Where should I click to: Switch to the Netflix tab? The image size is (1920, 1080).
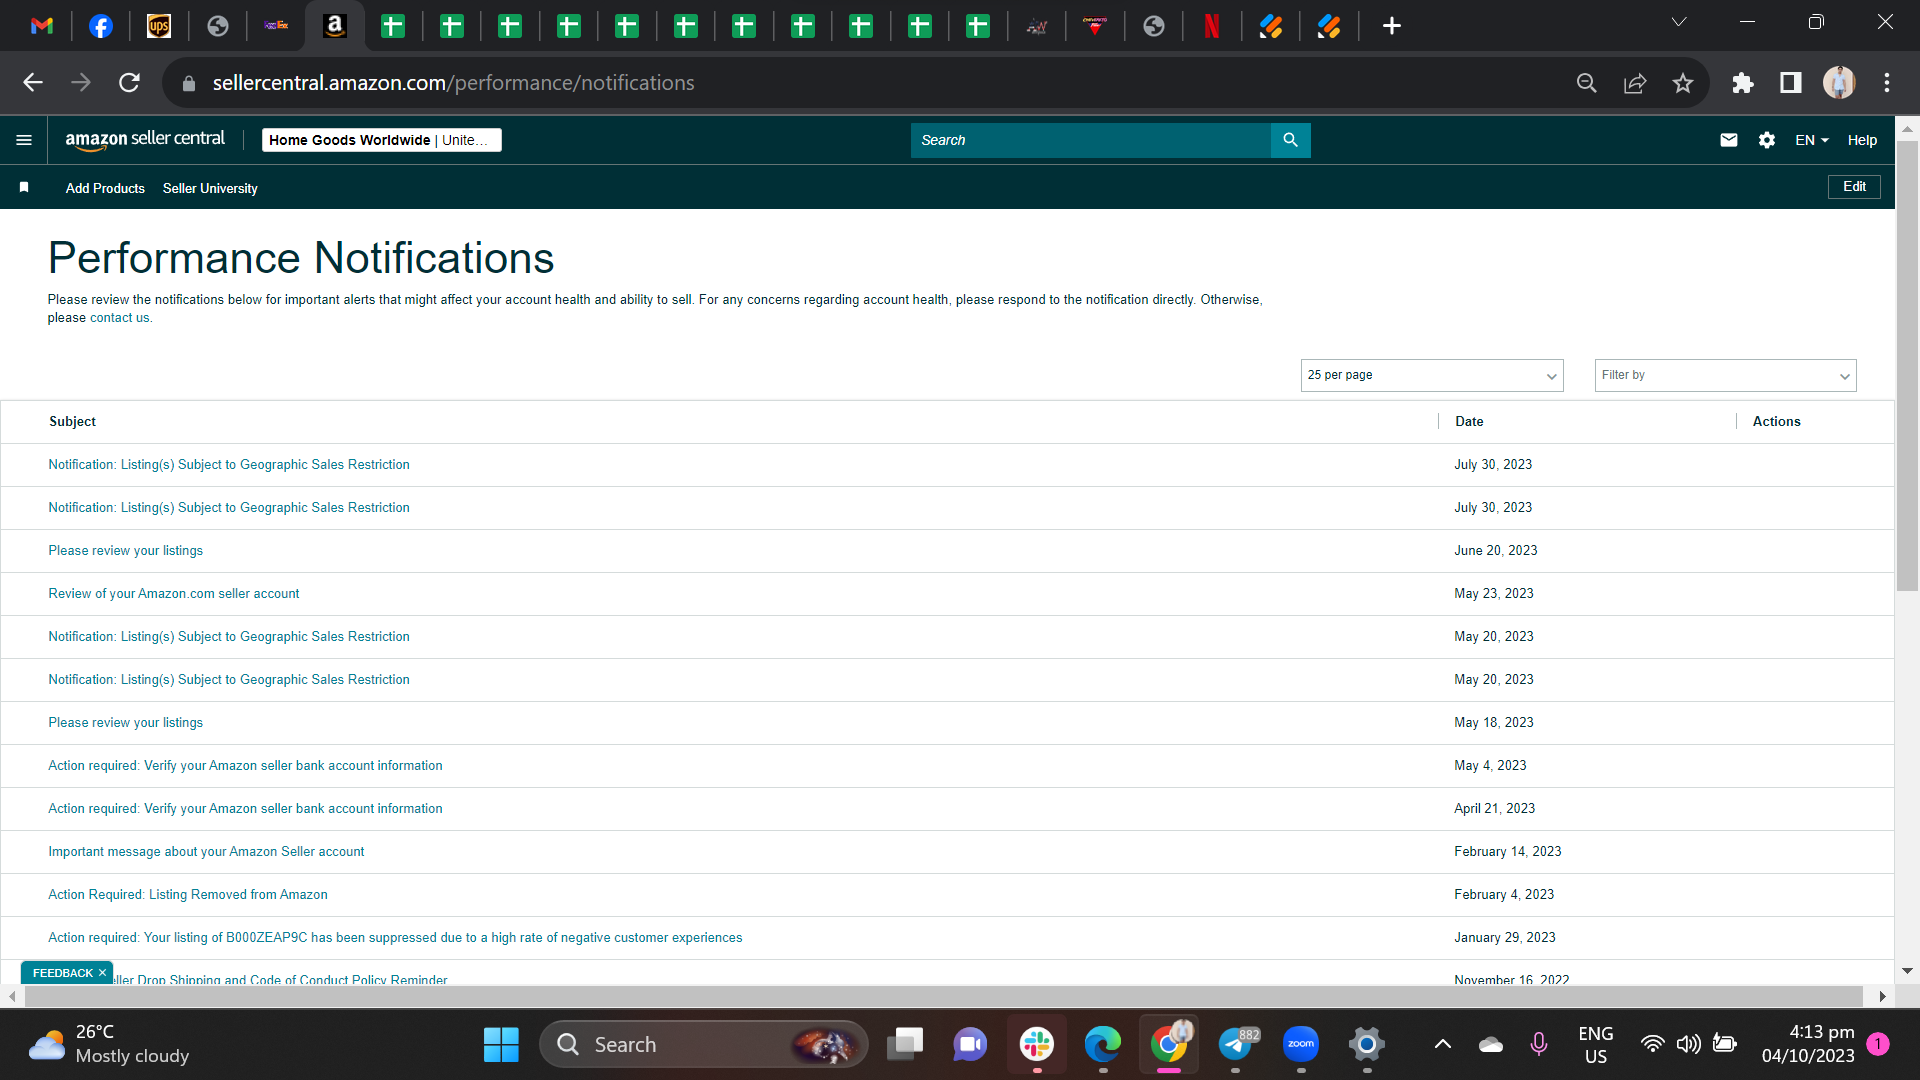pos(1212,26)
